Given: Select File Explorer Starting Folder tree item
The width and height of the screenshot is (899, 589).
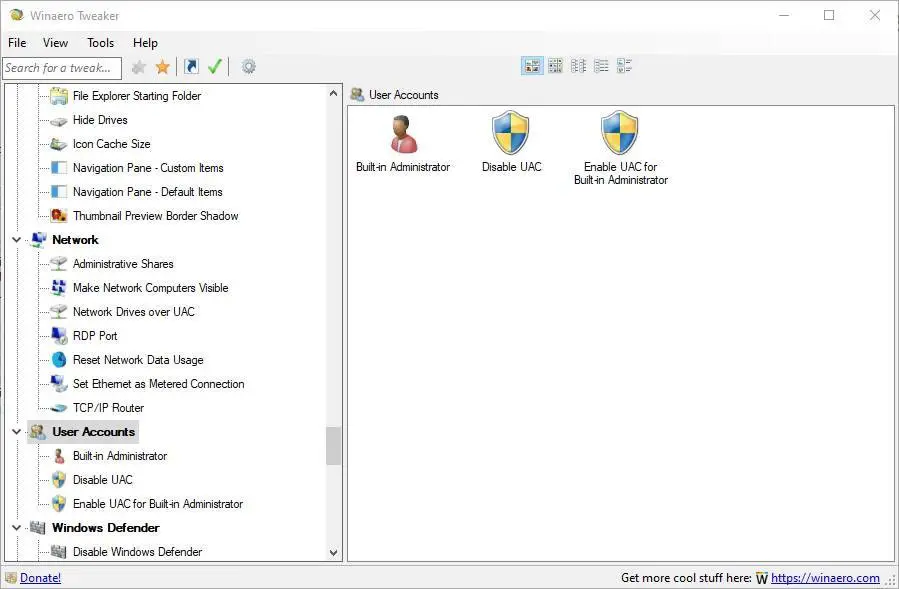Looking at the screenshot, I should tap(136, 96).
